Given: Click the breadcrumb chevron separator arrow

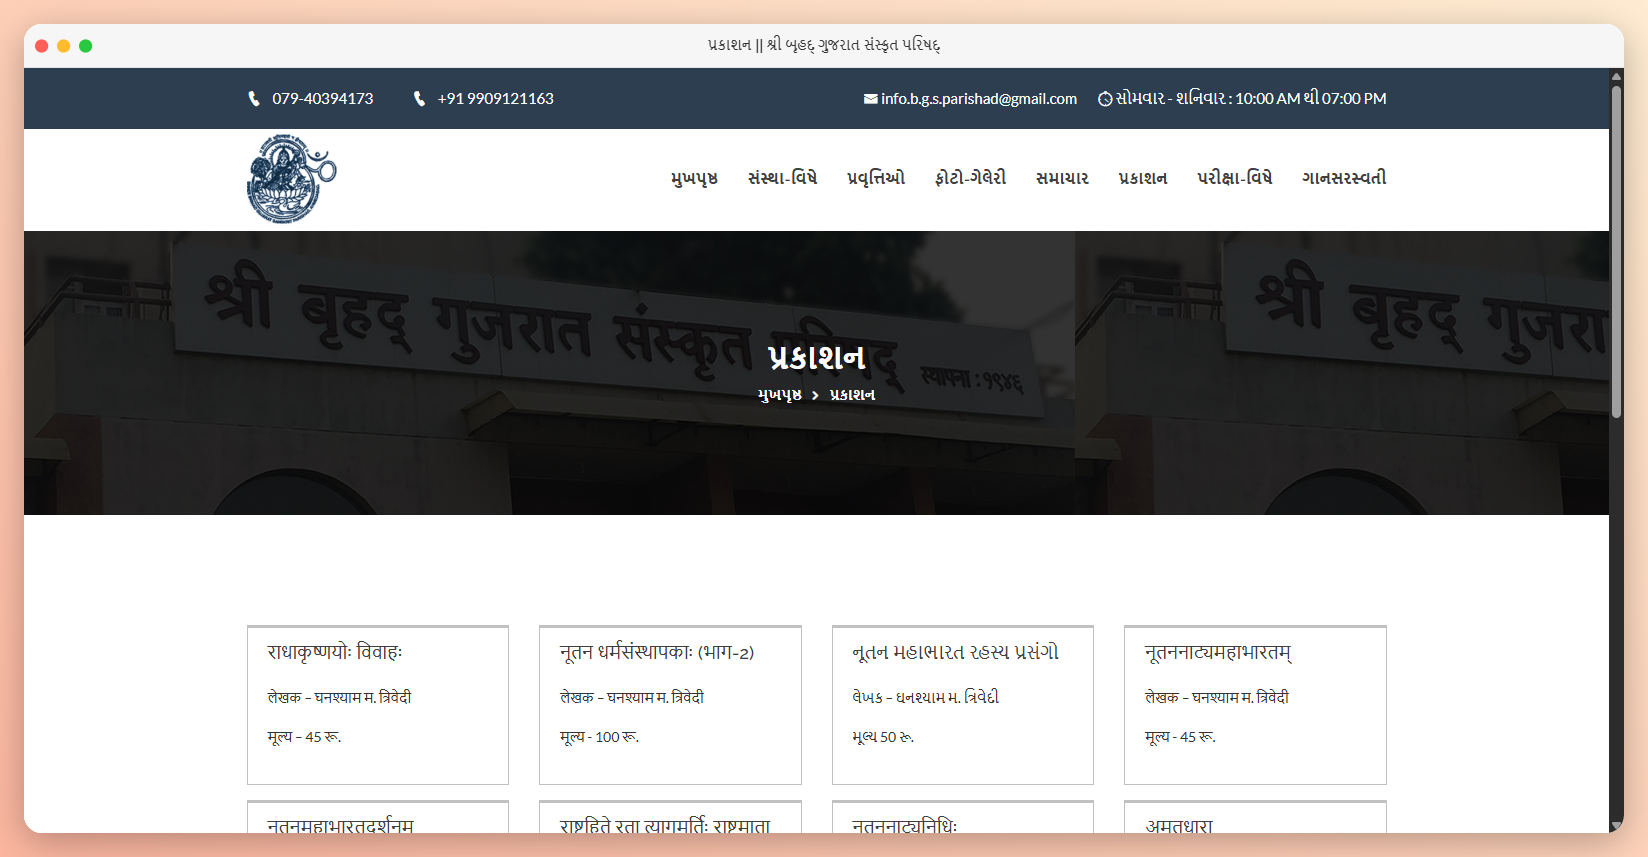Looking at the screenshot, I should (x=815, y=395).
